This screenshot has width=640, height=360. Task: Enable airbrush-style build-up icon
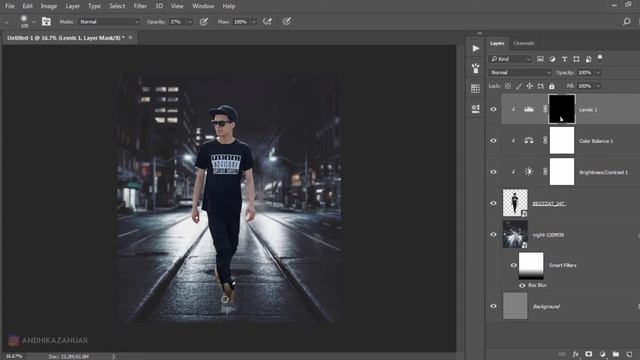(267, 22)
